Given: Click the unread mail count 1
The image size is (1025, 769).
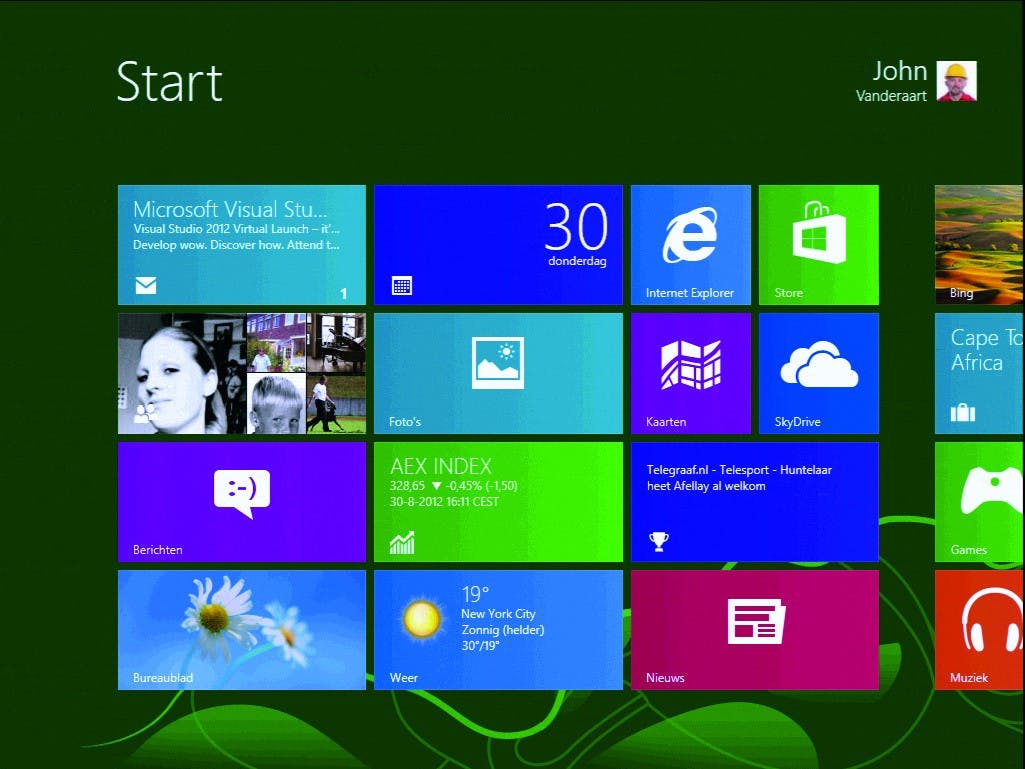Looking at the screenshot, I should 344,294.
